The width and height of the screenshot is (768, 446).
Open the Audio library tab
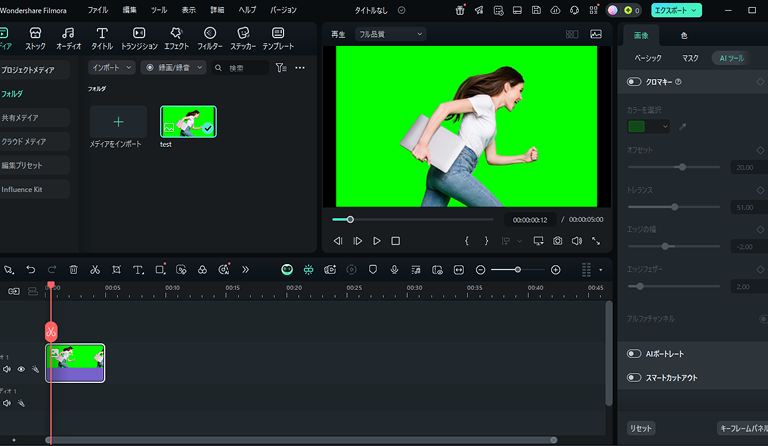point(69,39)
